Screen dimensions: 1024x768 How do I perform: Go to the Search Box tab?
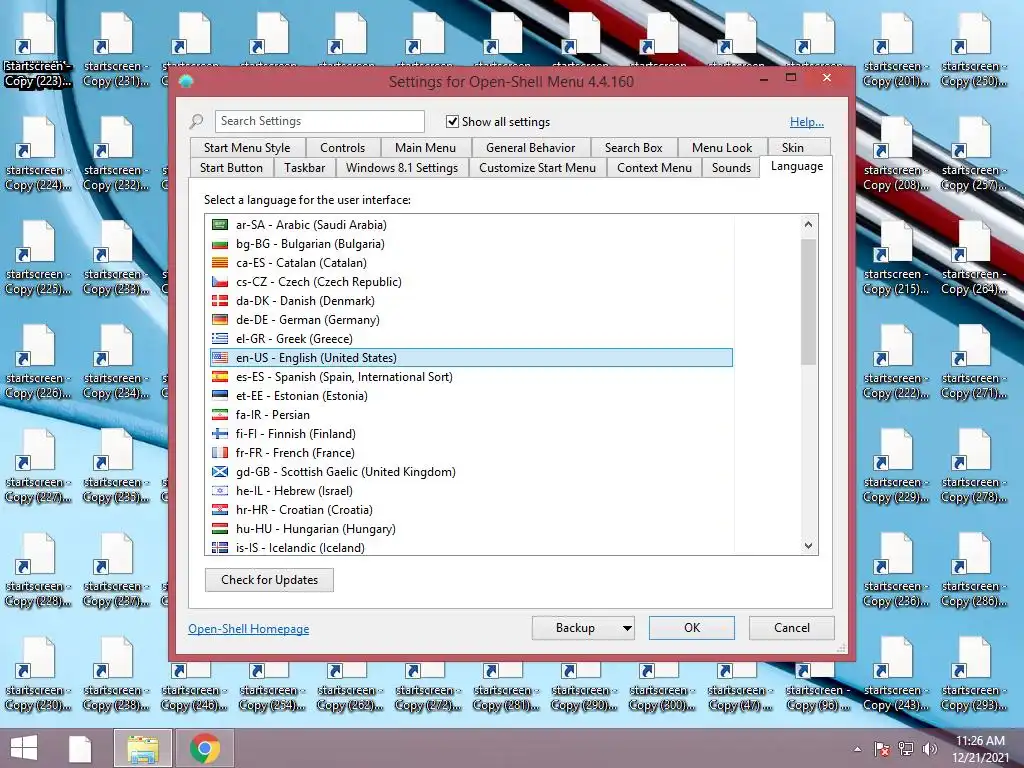[633, 148]
